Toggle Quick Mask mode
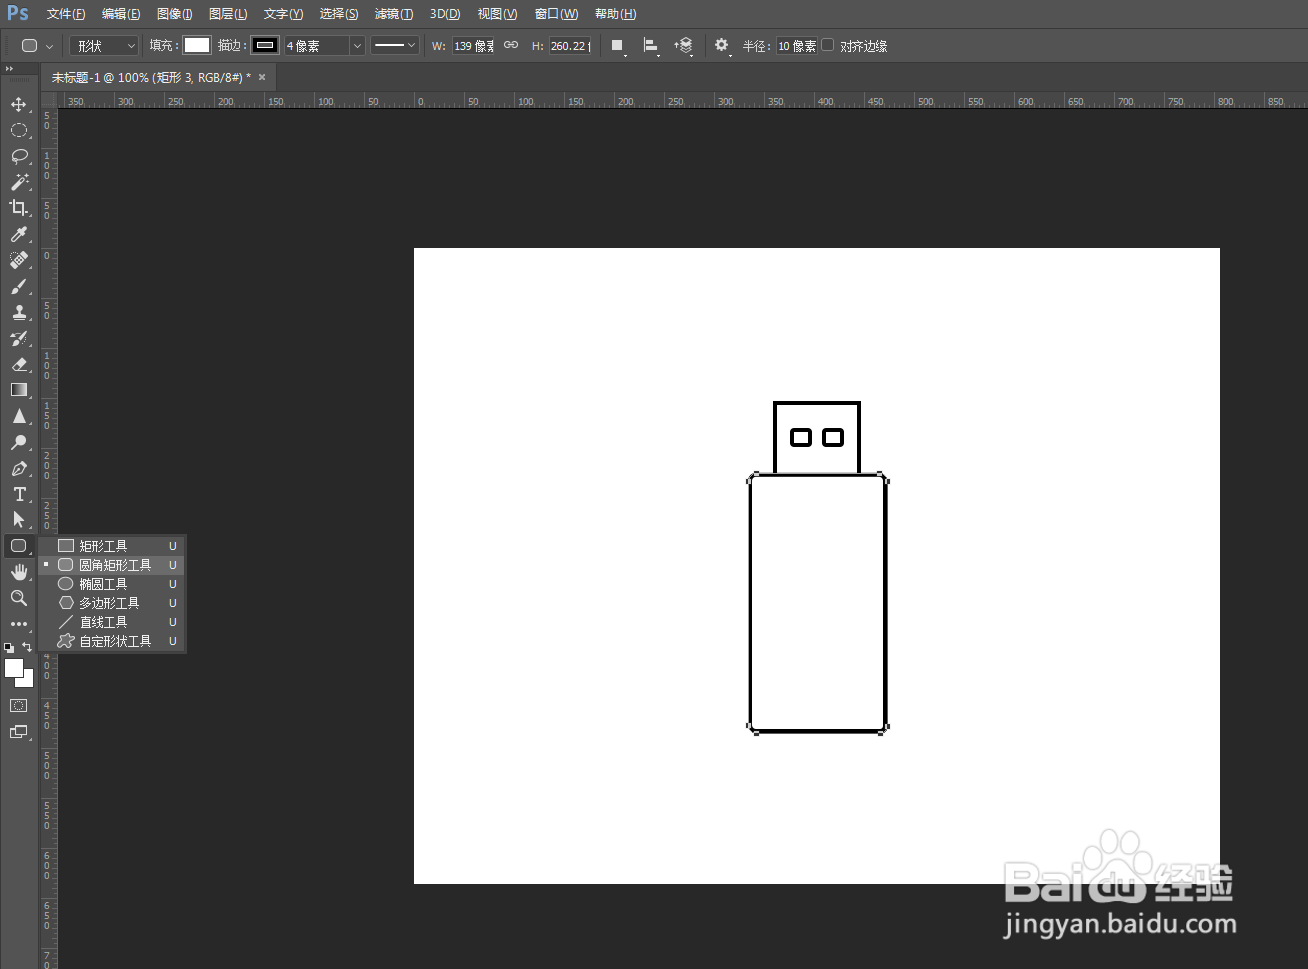Screen dimensions: 1308x969 pyautogui.click(x=19, y=706)
